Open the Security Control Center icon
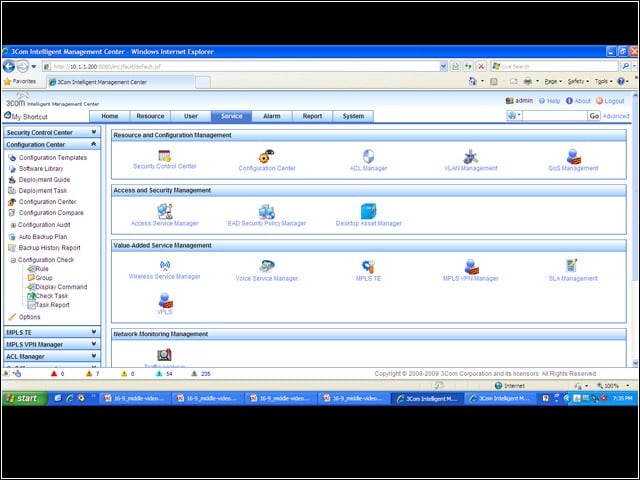Viewport: 640px width, 480px height. [164, 156]
